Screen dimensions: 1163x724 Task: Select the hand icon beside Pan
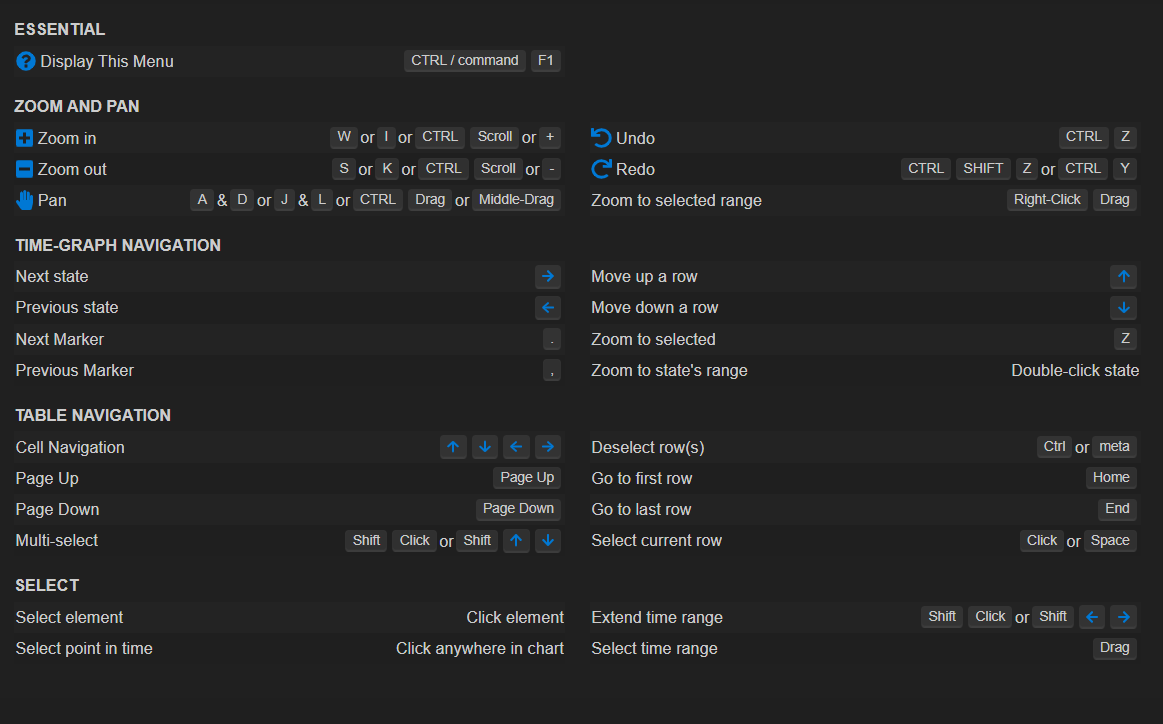tap(24, 200)
